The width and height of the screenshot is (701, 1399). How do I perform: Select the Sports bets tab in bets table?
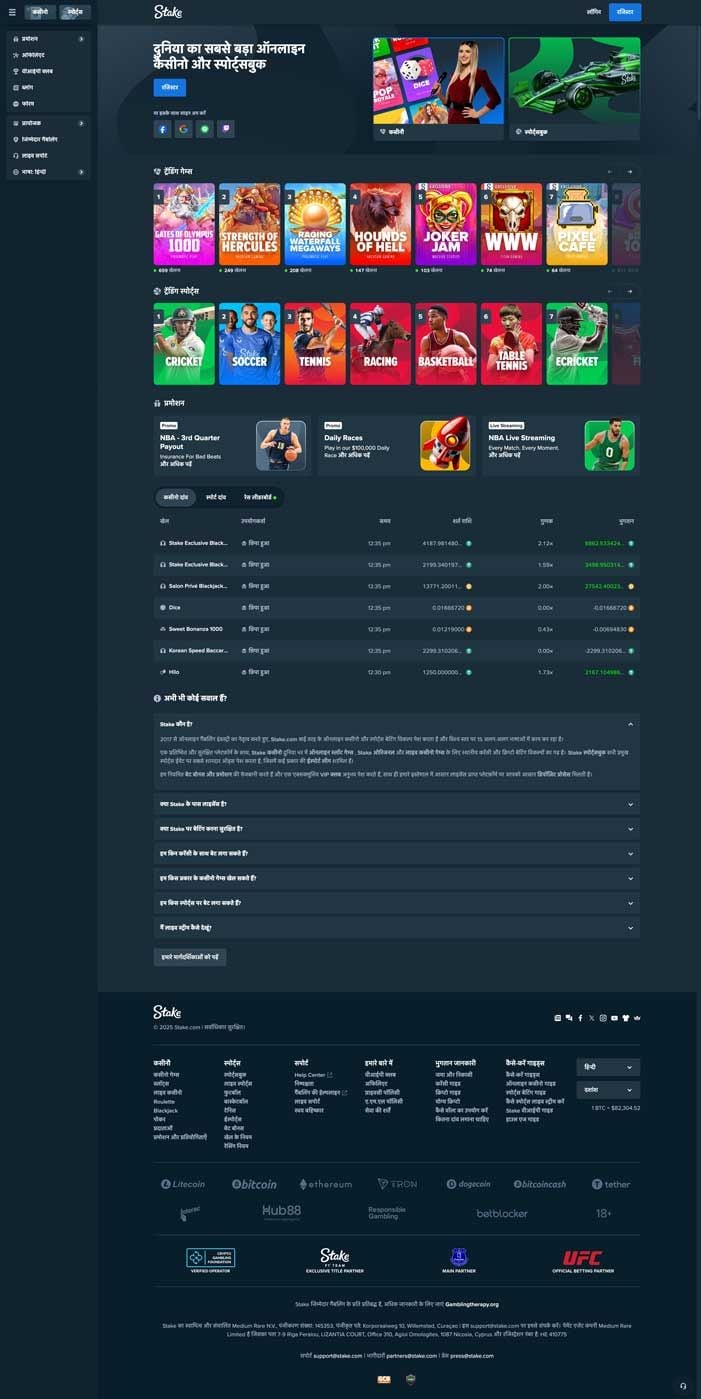pos(216,497)
